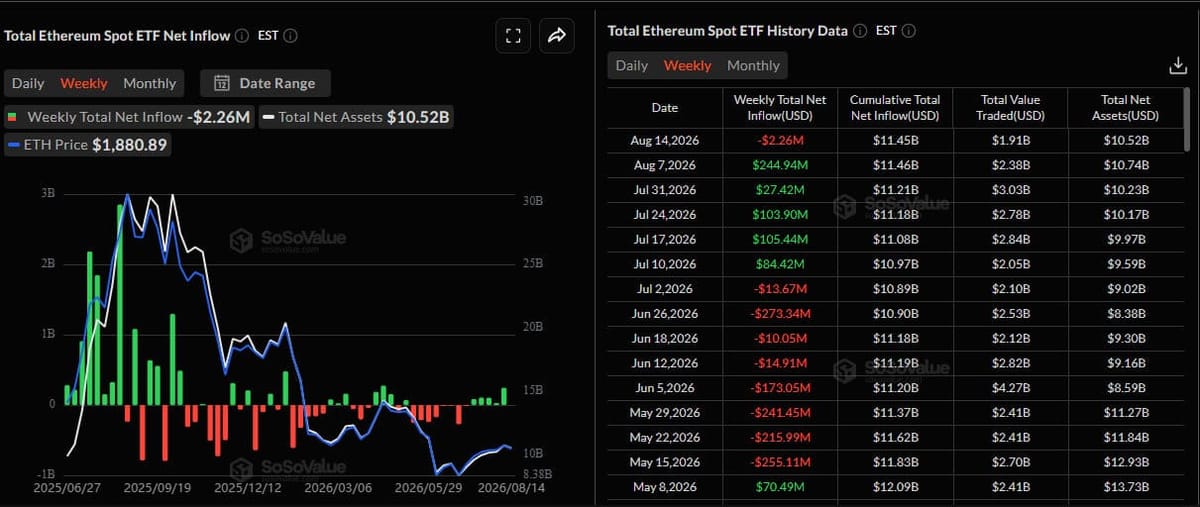Click the $84.42M inflow value
1200x507 pixels.
coord(780,264)
